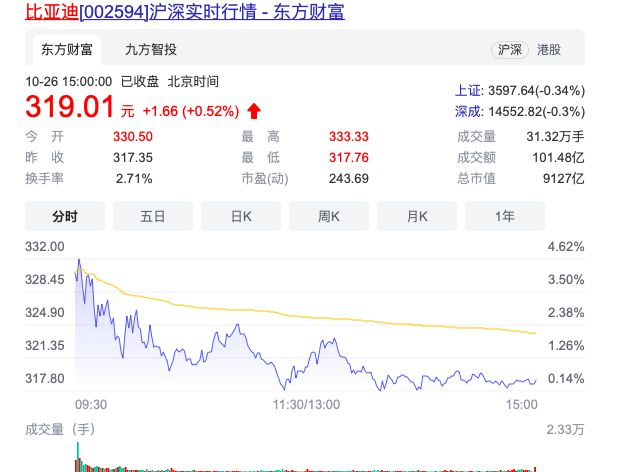This screenshot has width=630, height=472.
Task: Click the 最高 value 333.33
Action: click(349, 137)
